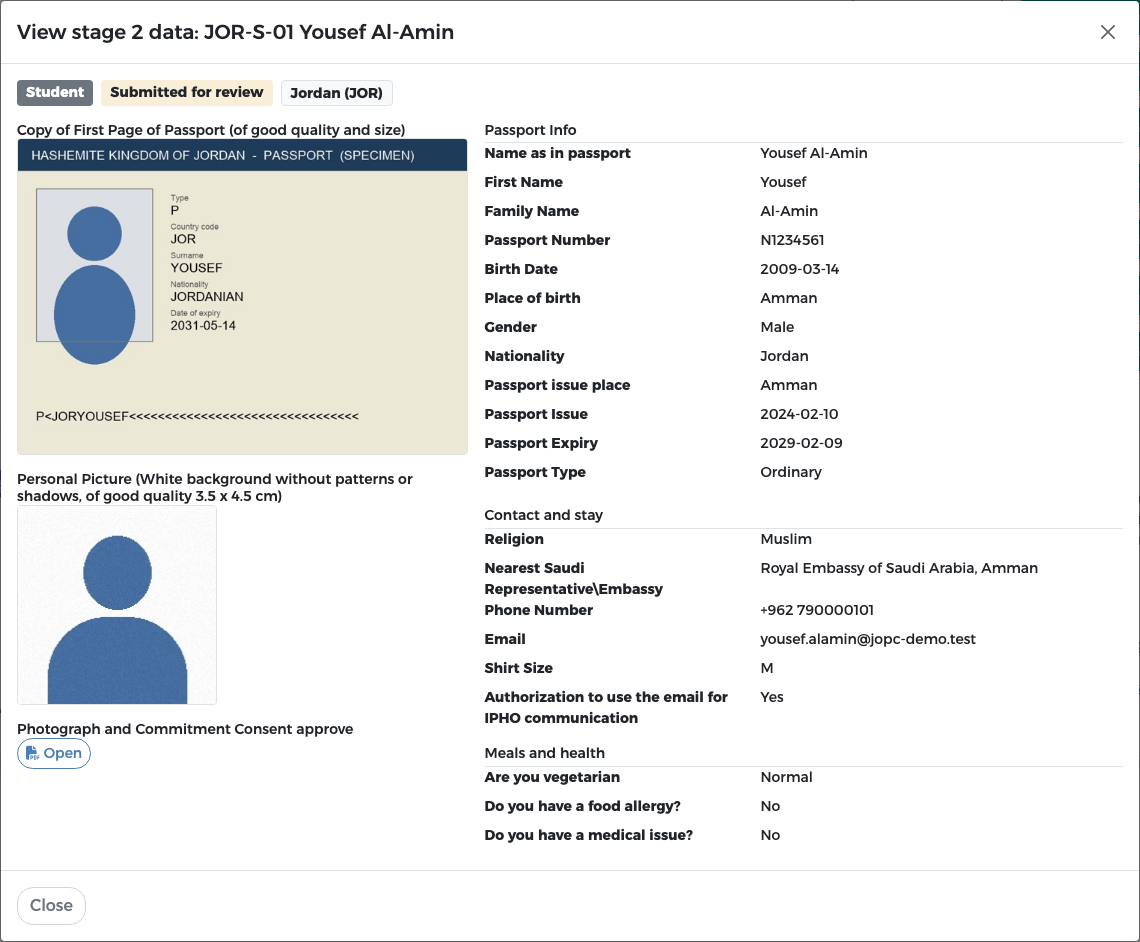Open the Photograph and Commitment Consent PDF

point(54,753)
